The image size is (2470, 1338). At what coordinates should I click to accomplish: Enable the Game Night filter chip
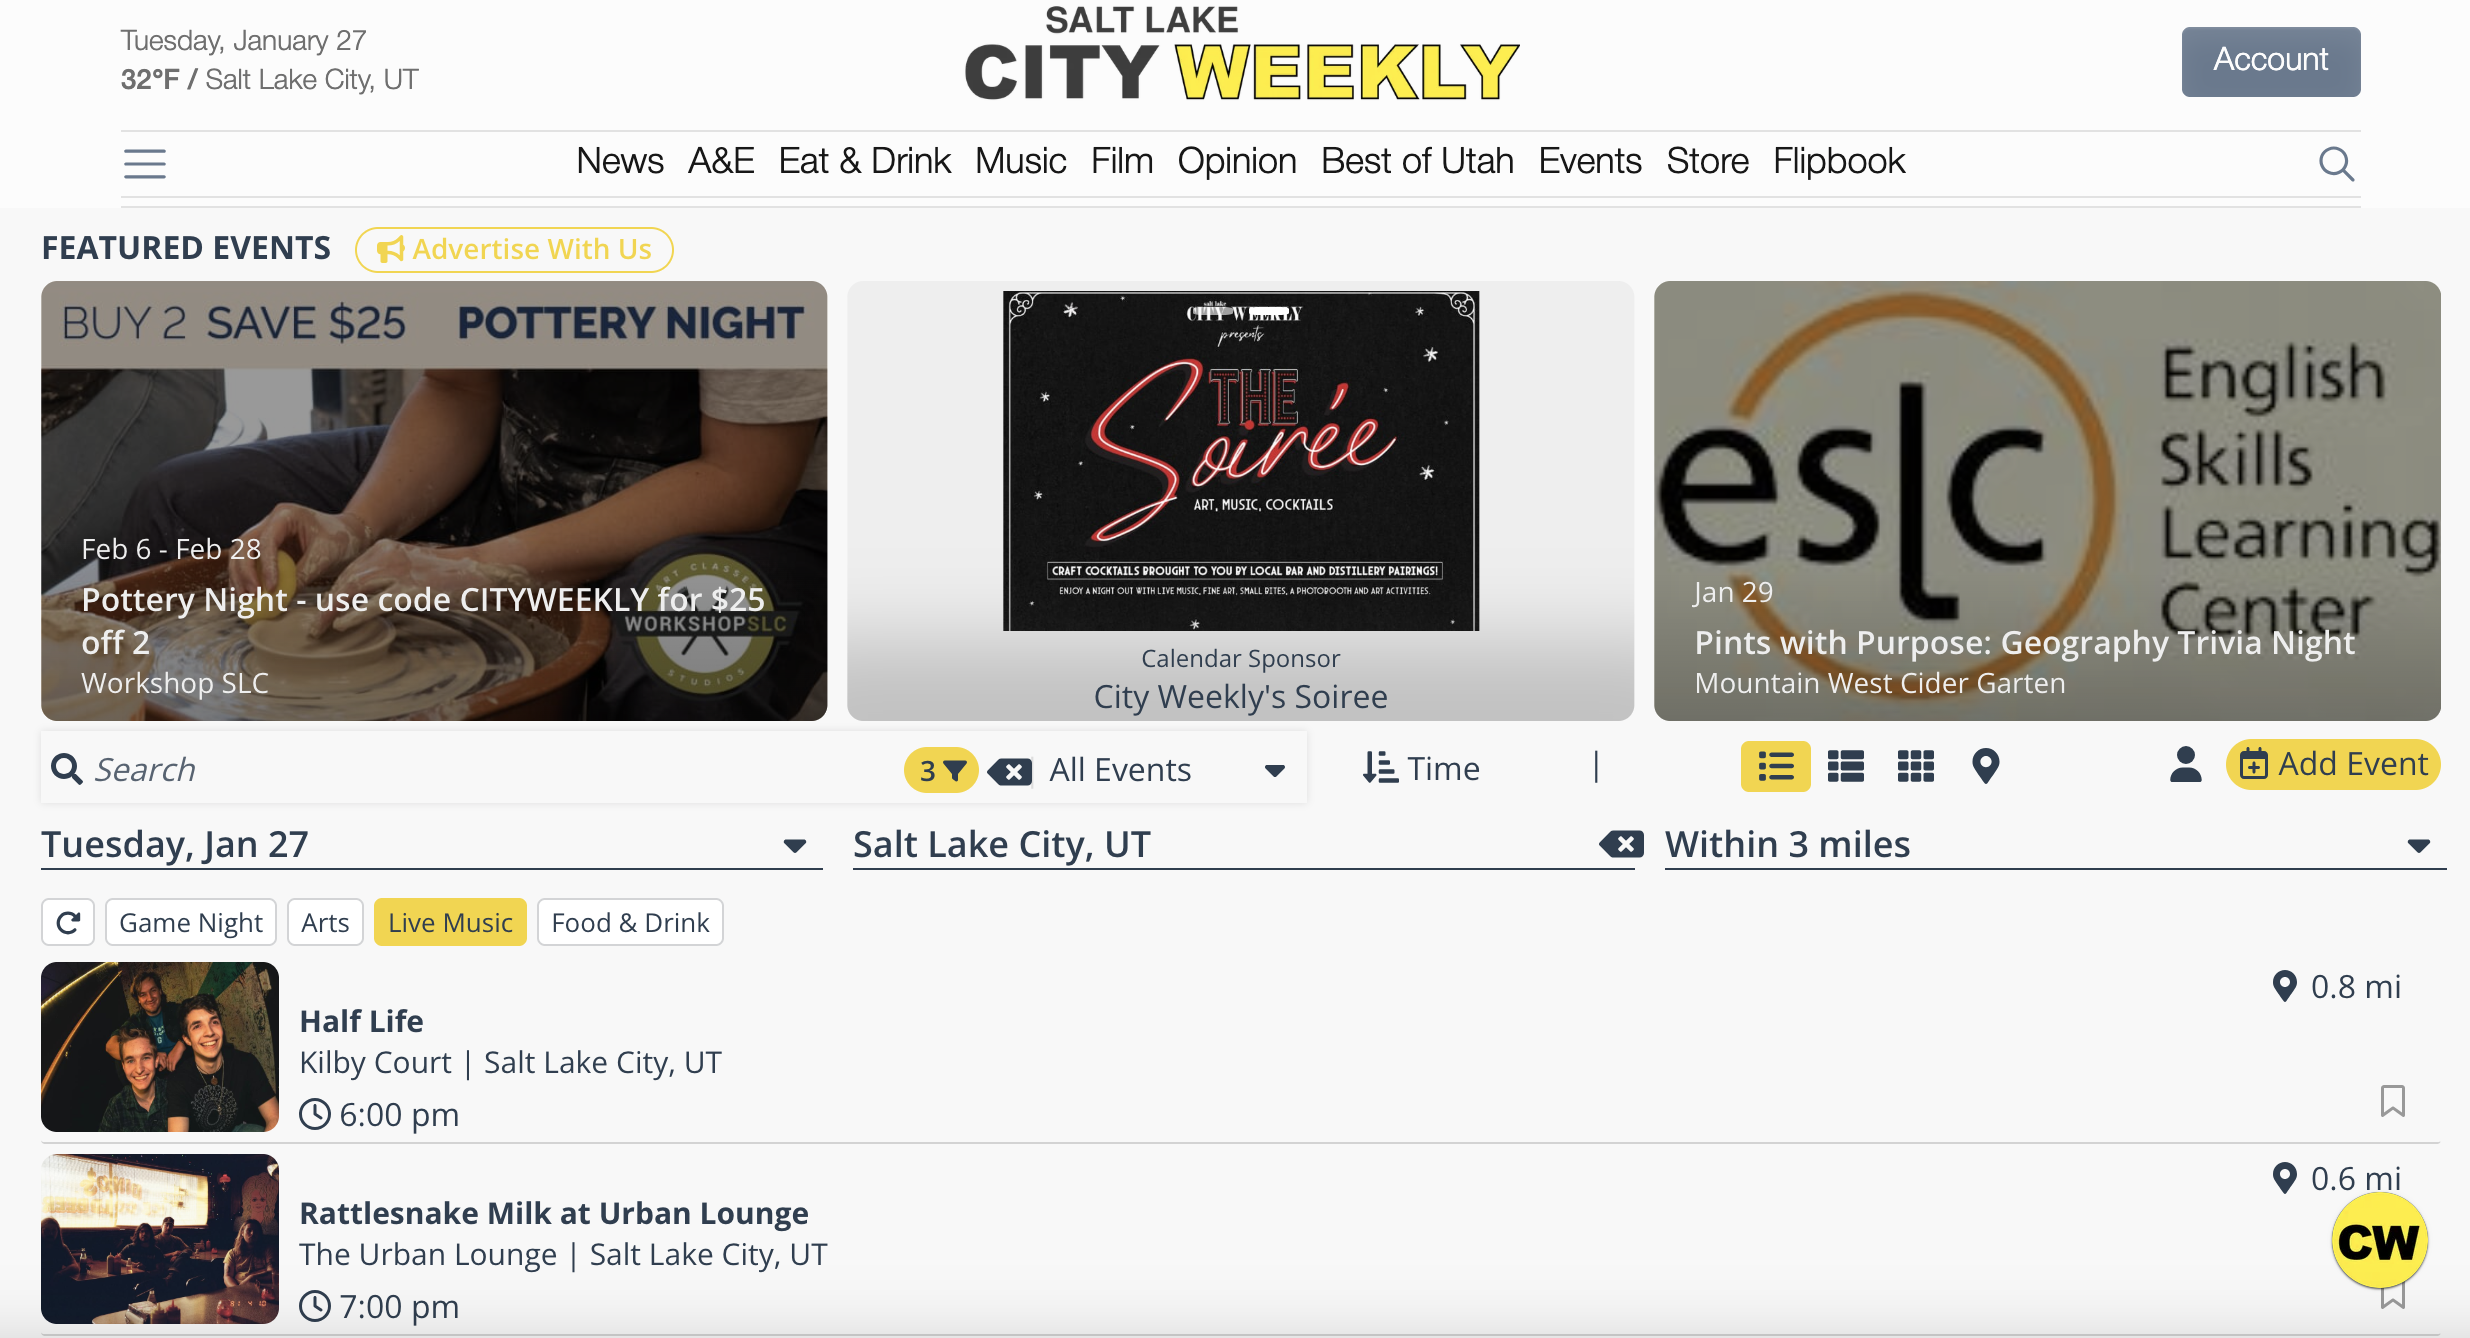click(x=191, y=922)
